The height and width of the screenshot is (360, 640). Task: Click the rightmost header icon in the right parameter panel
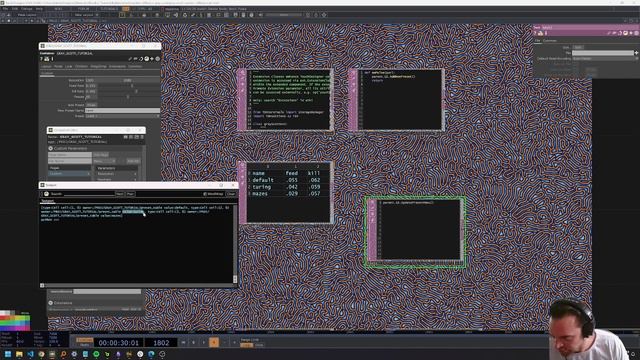pyautogui.click(x=636, y=33)
